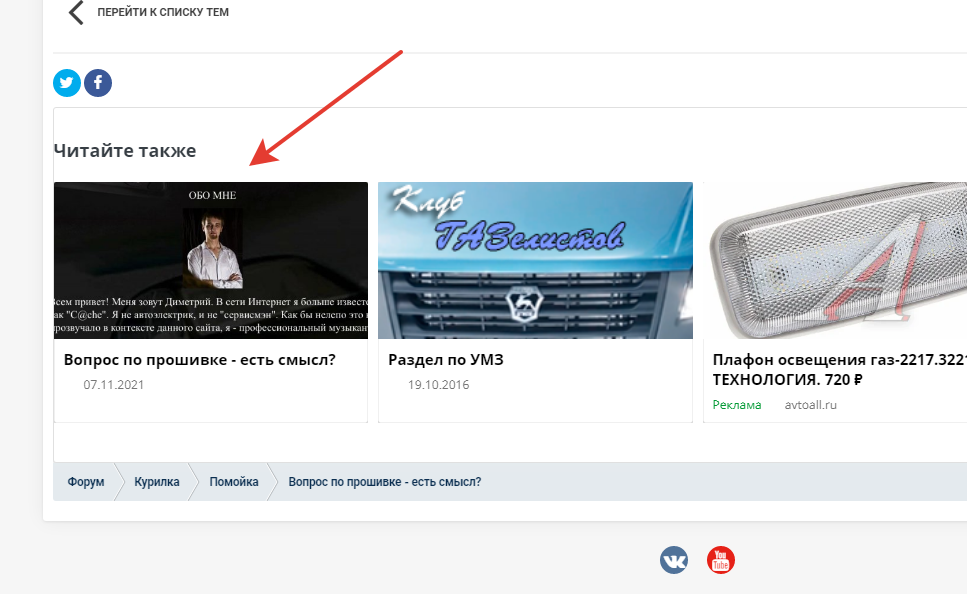The image size is (967, 594).
Task: Click the back arrow chevron icon
Action: (76, 12)
